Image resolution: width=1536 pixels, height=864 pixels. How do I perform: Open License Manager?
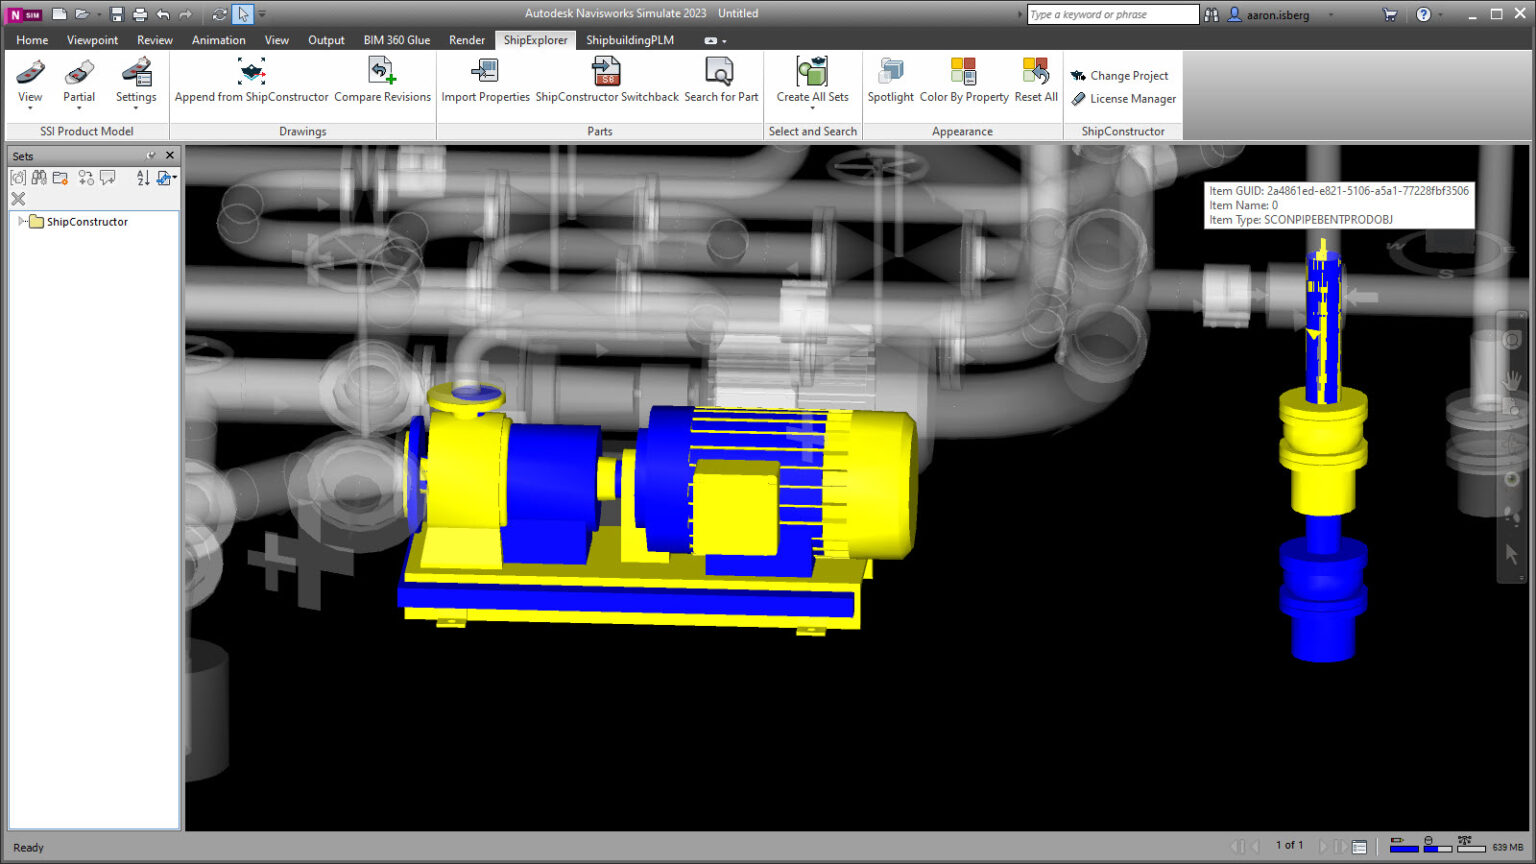click(1123, 99)
